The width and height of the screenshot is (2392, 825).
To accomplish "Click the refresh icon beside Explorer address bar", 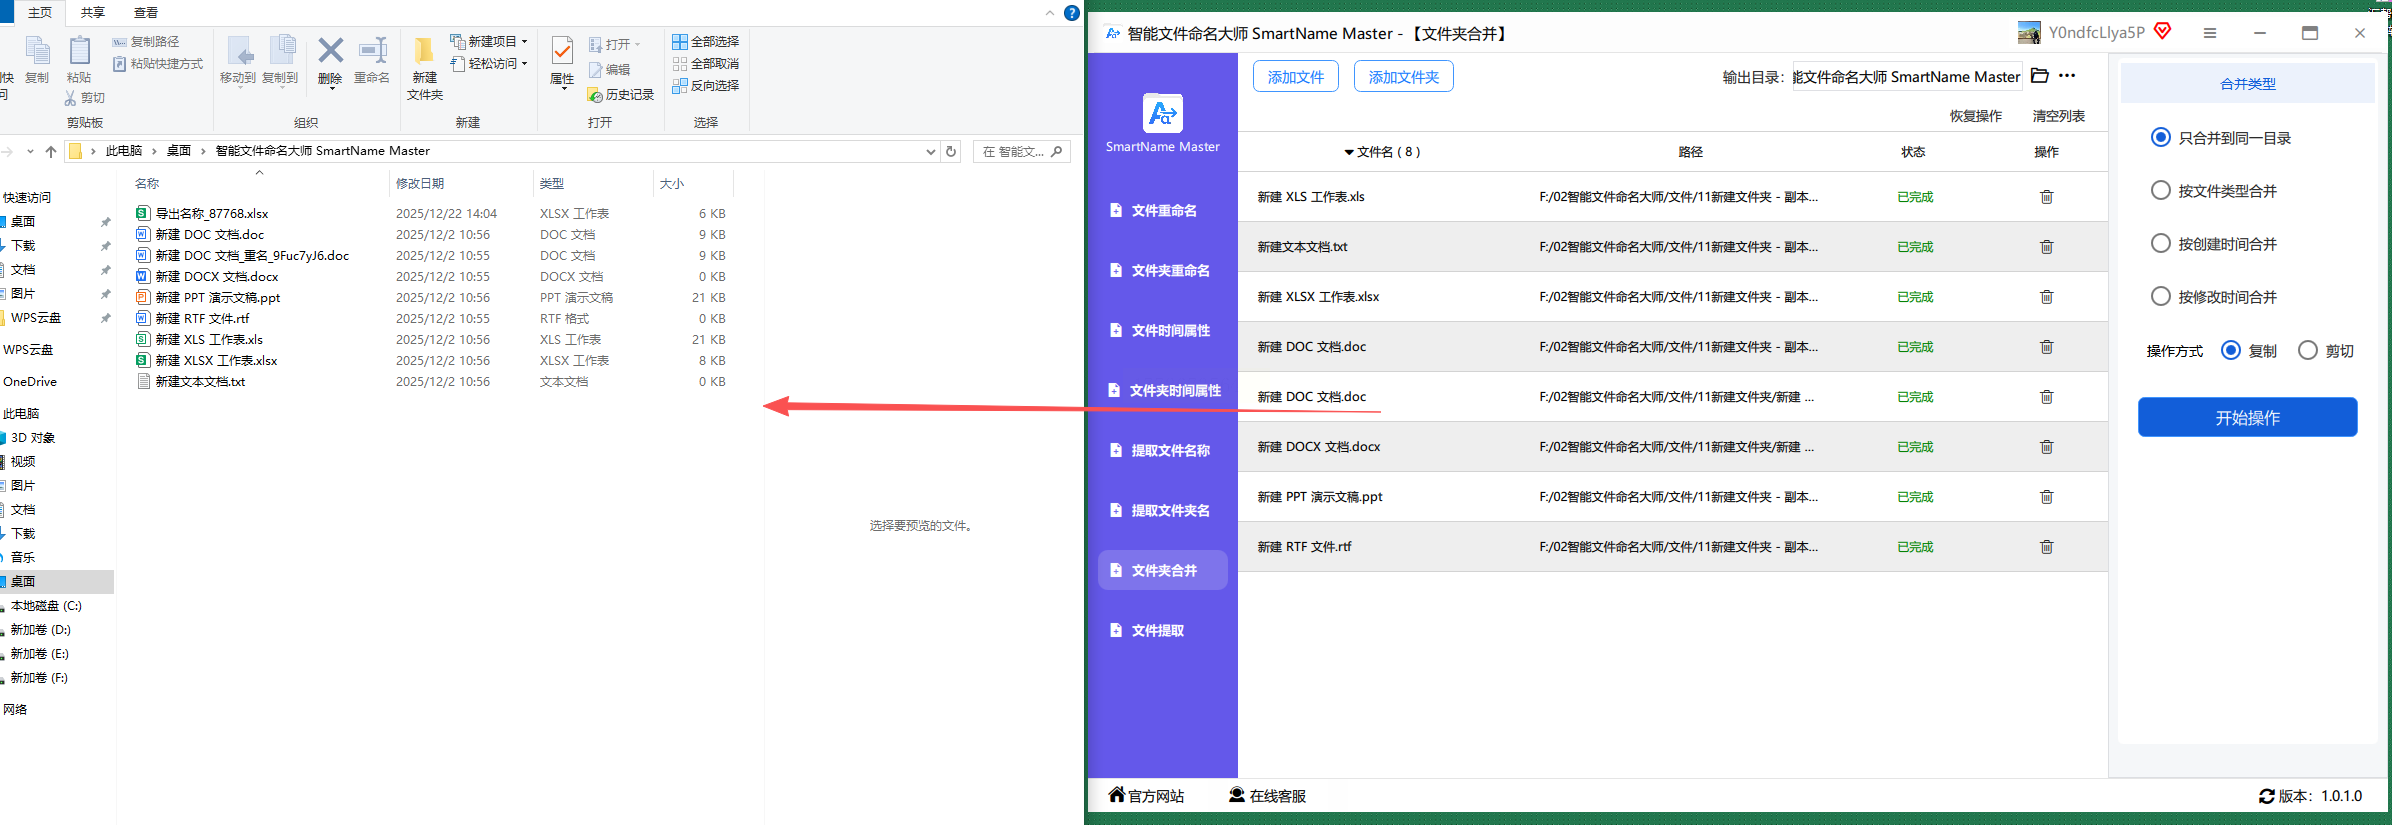I will 951,151.
